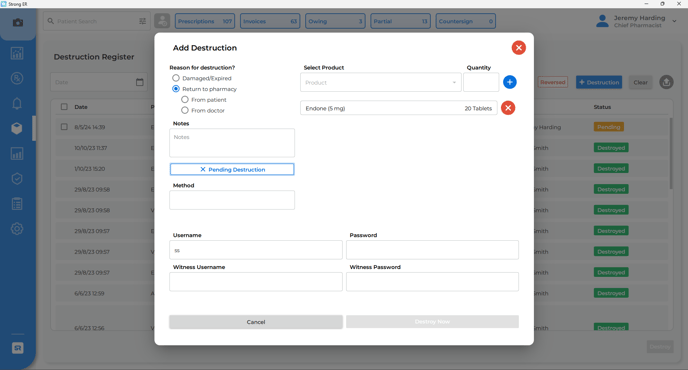Expand Jeremy Harding user menu

[x=674, y=21]
